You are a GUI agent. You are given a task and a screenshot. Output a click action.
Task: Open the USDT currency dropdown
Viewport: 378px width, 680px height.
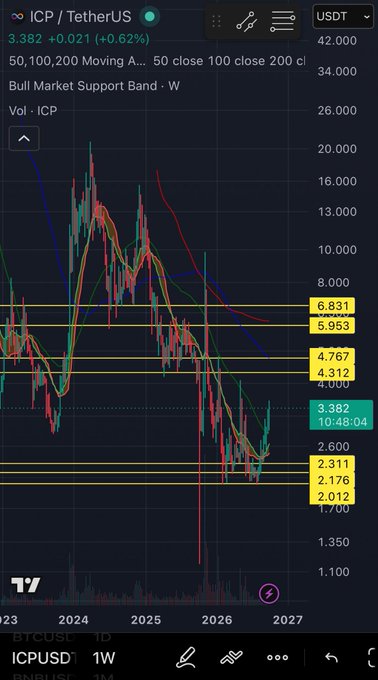[x=343, y=17]
